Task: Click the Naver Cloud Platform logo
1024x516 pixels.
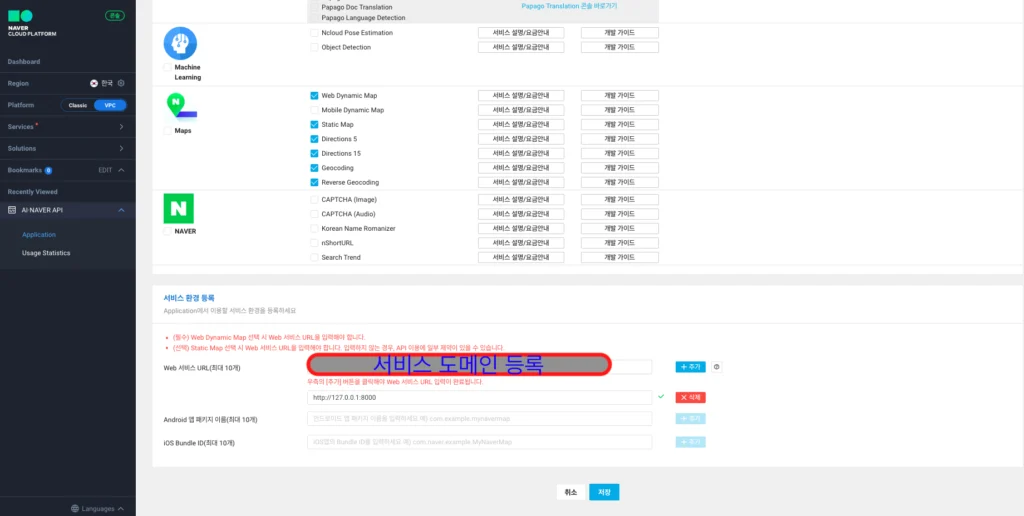Action: [31, 22]
